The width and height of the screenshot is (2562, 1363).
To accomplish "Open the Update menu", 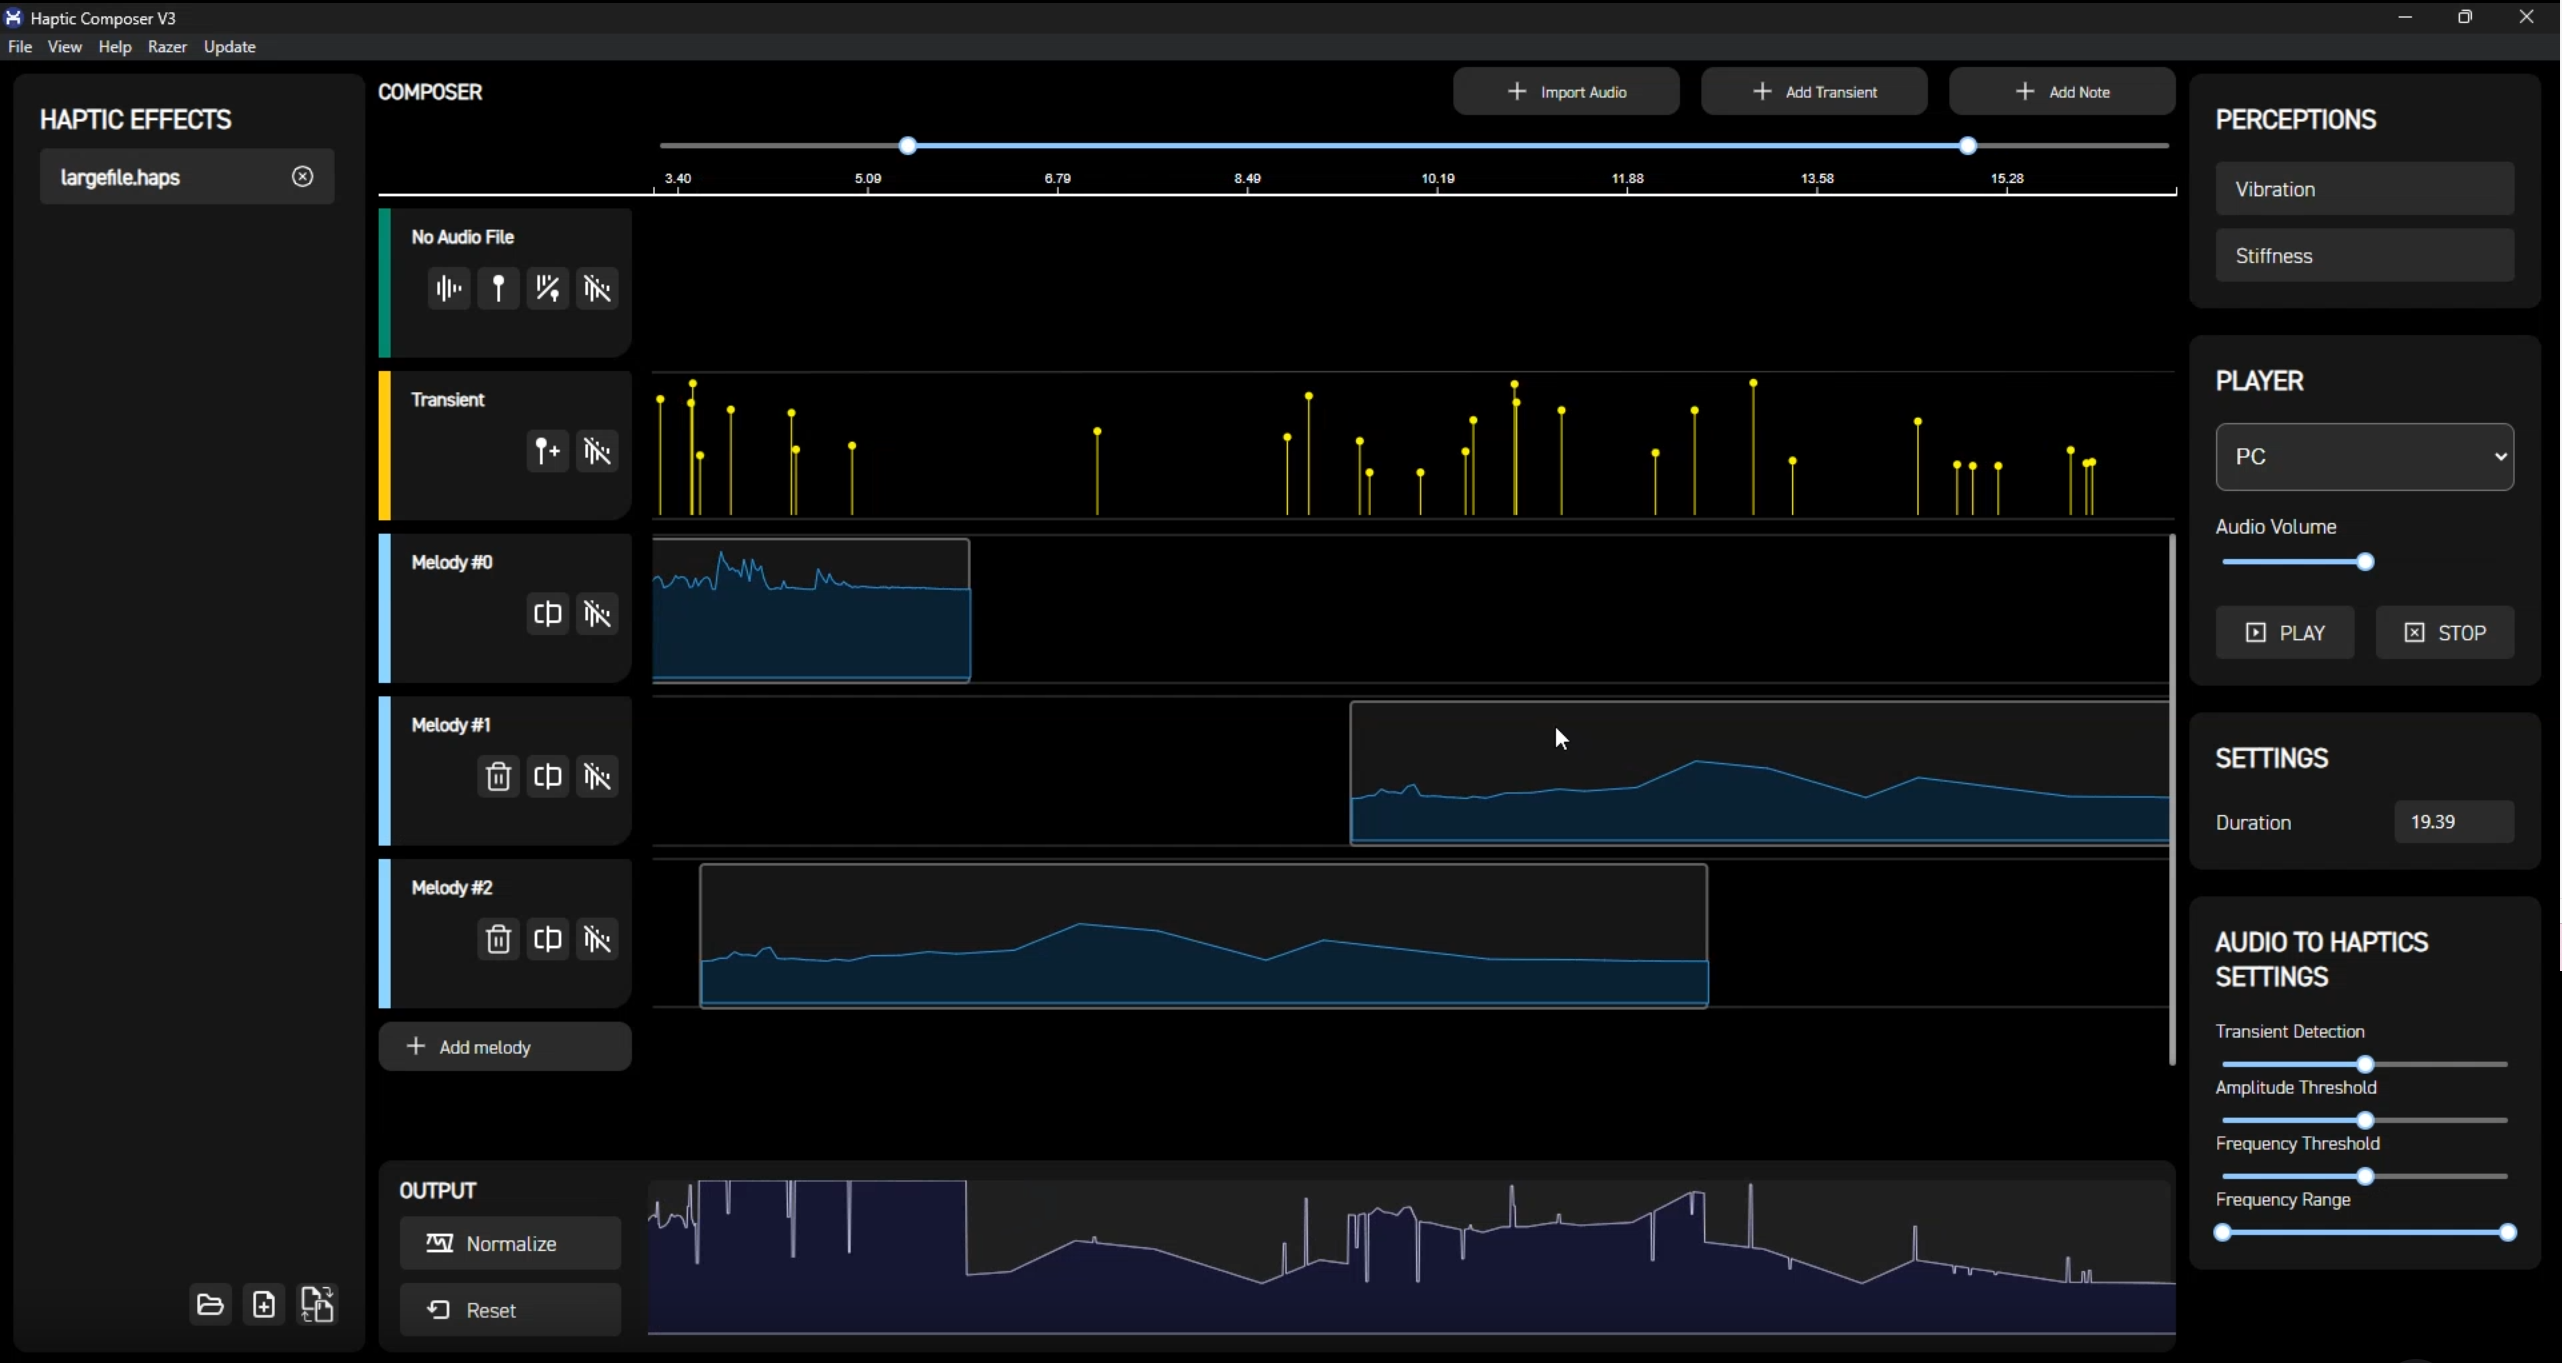I will click(x=230, y=47).
